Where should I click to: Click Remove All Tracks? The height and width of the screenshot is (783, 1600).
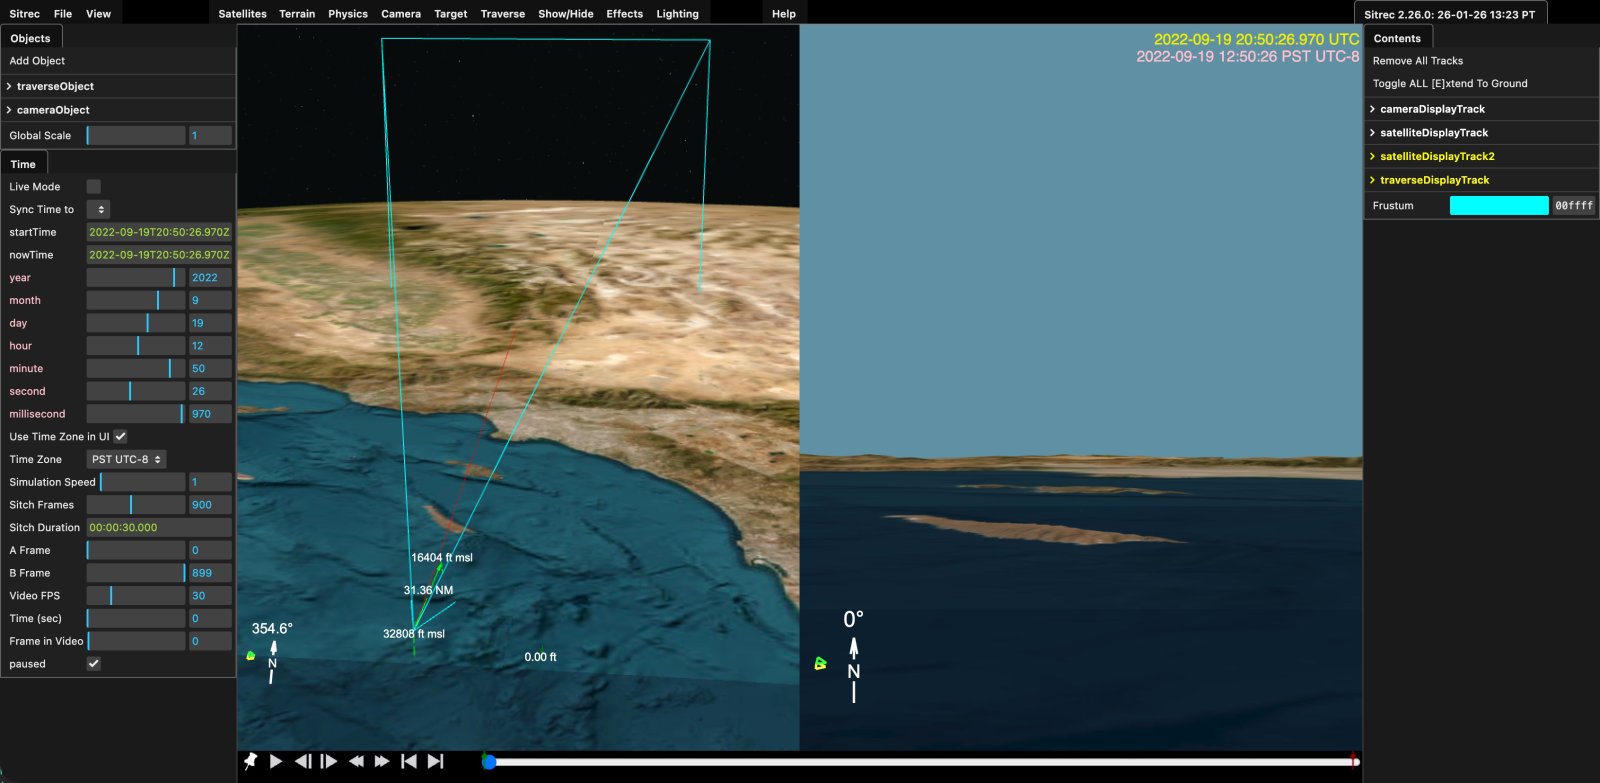tap(1417, 61)
